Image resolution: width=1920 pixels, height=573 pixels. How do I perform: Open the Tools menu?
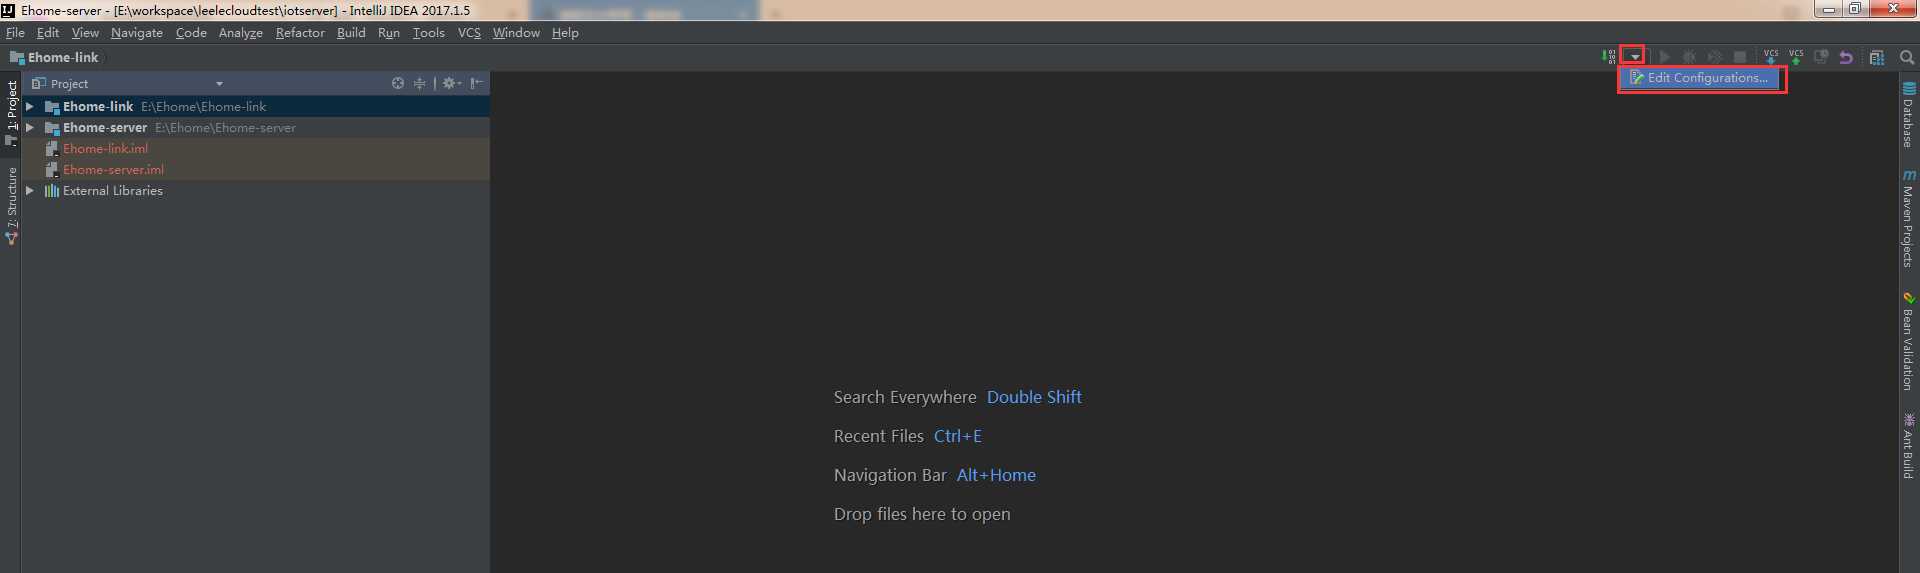[429, 33]
